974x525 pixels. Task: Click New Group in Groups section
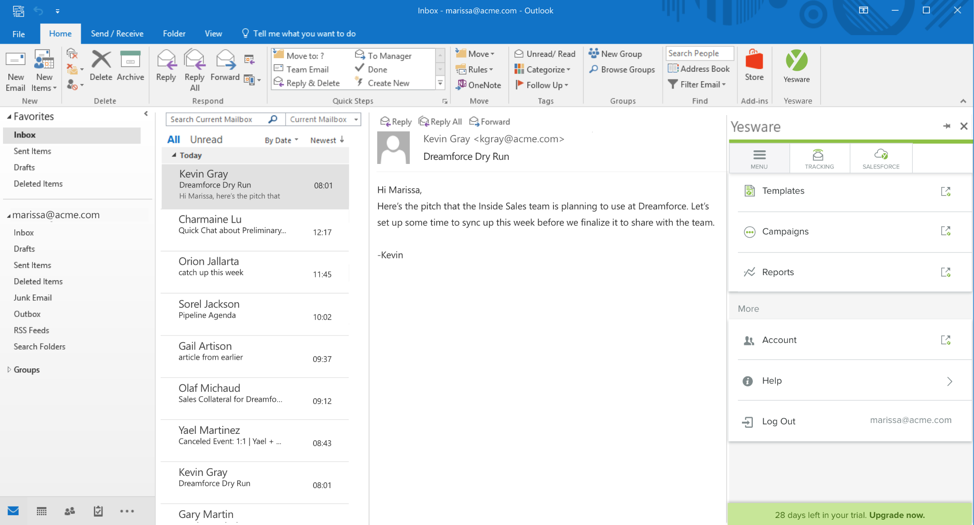616,54
